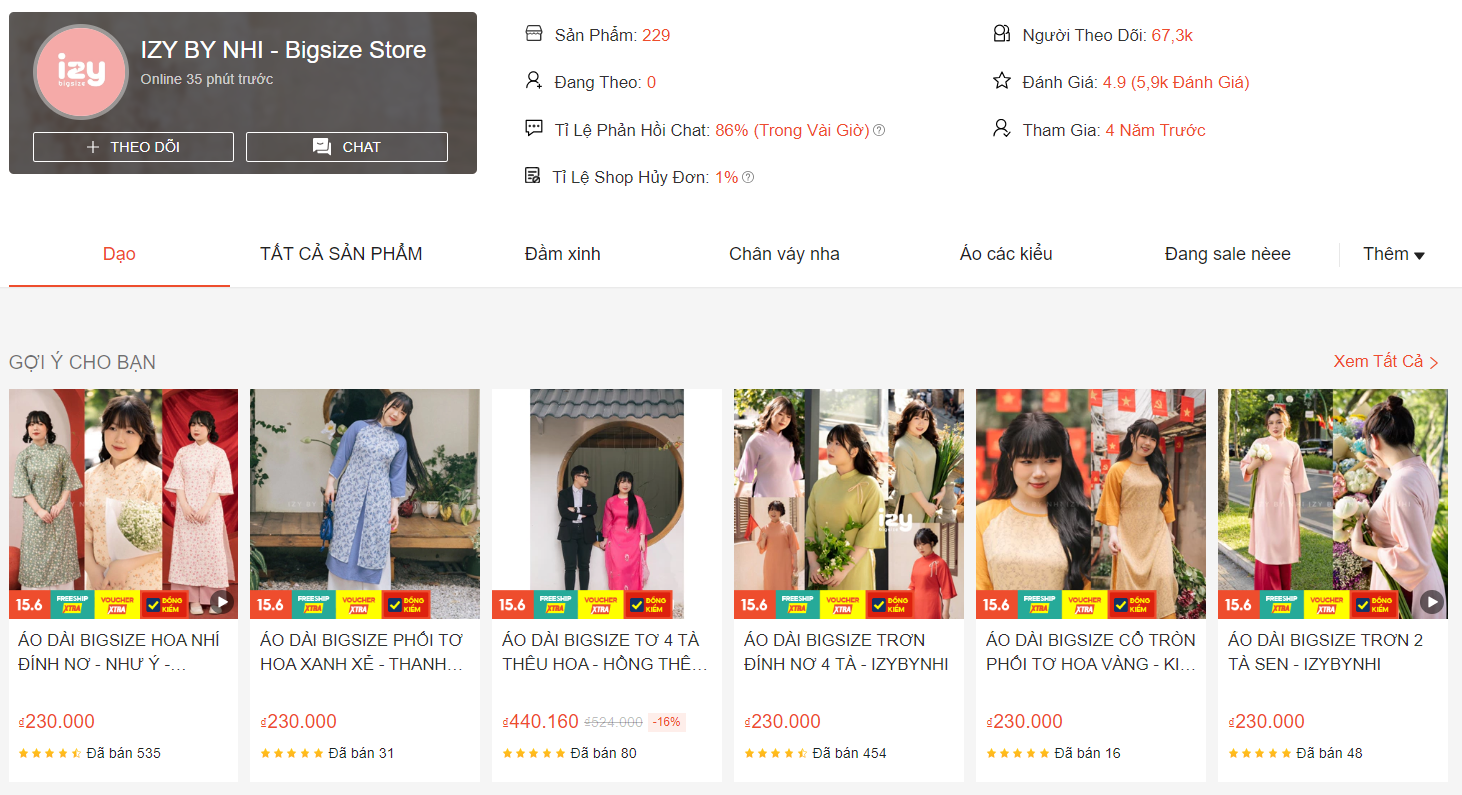The image size is (1462, 795).
Task: Open help tooltip icon for chat response rate
Action: point(879,130)
